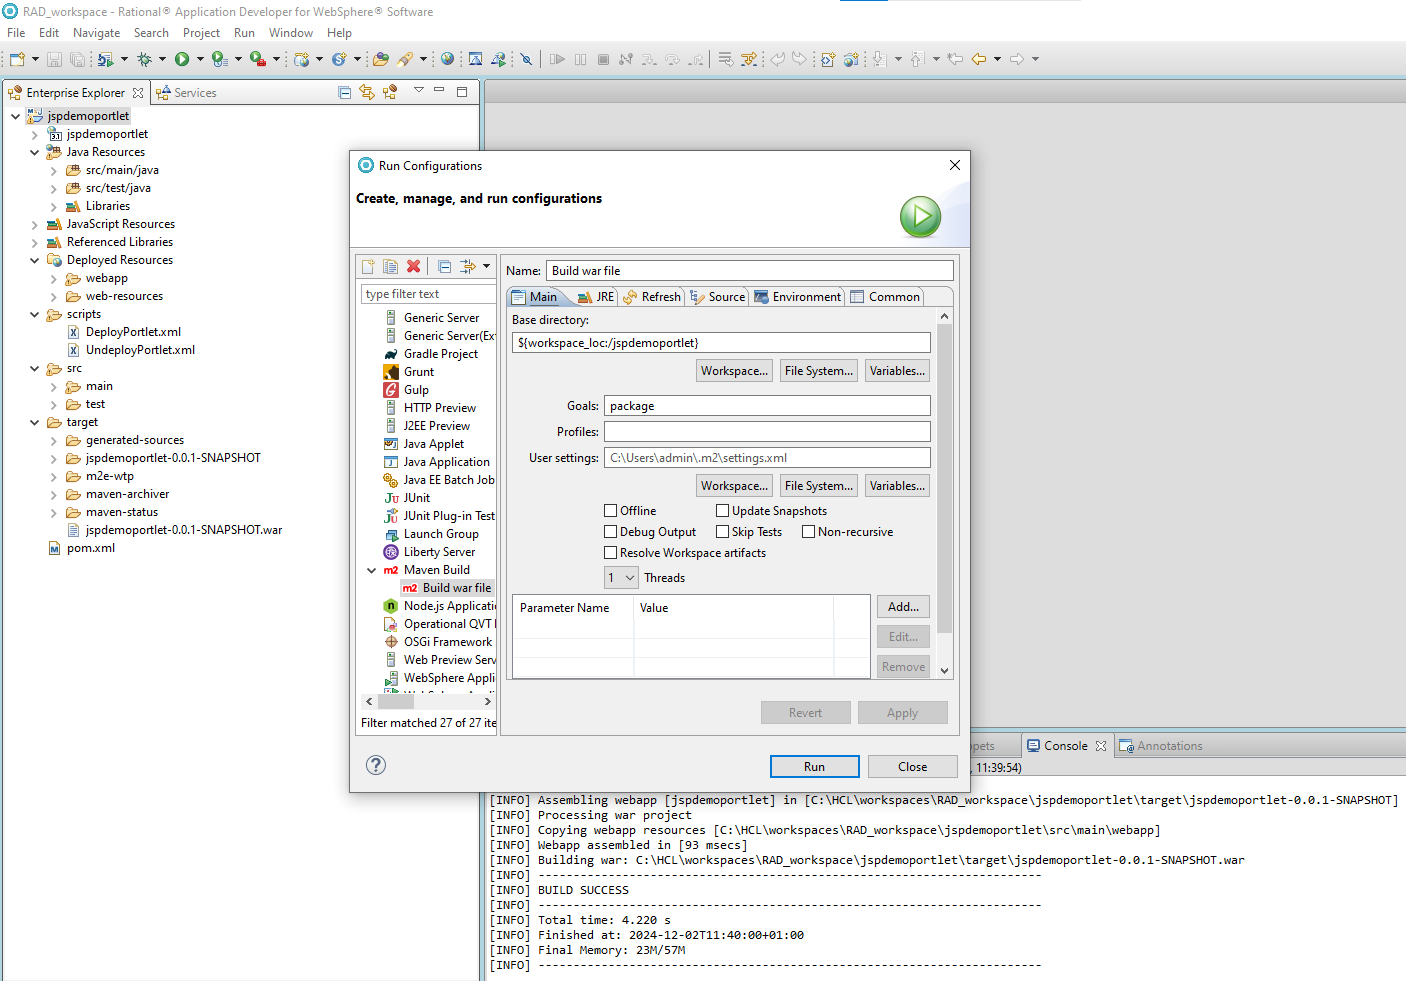Click the Duplicate launch configuration icon
This screenshot has height=981, width=1406.
point(390,267)
